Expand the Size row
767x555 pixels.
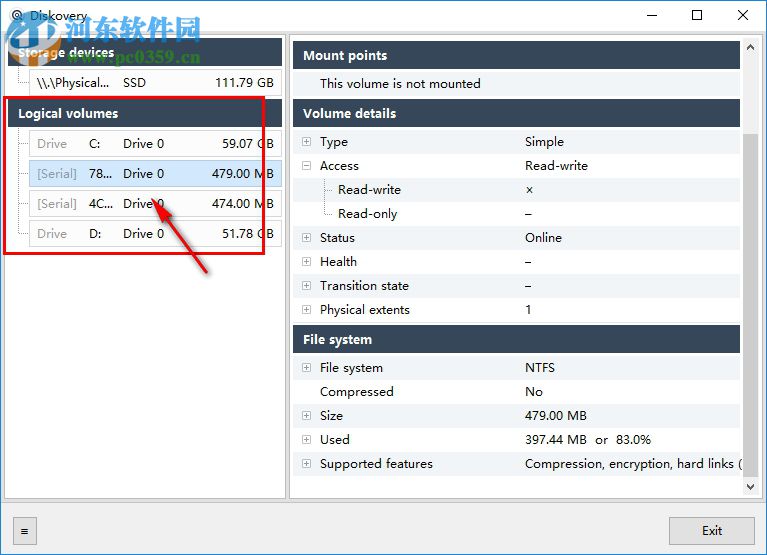[306, 416]
